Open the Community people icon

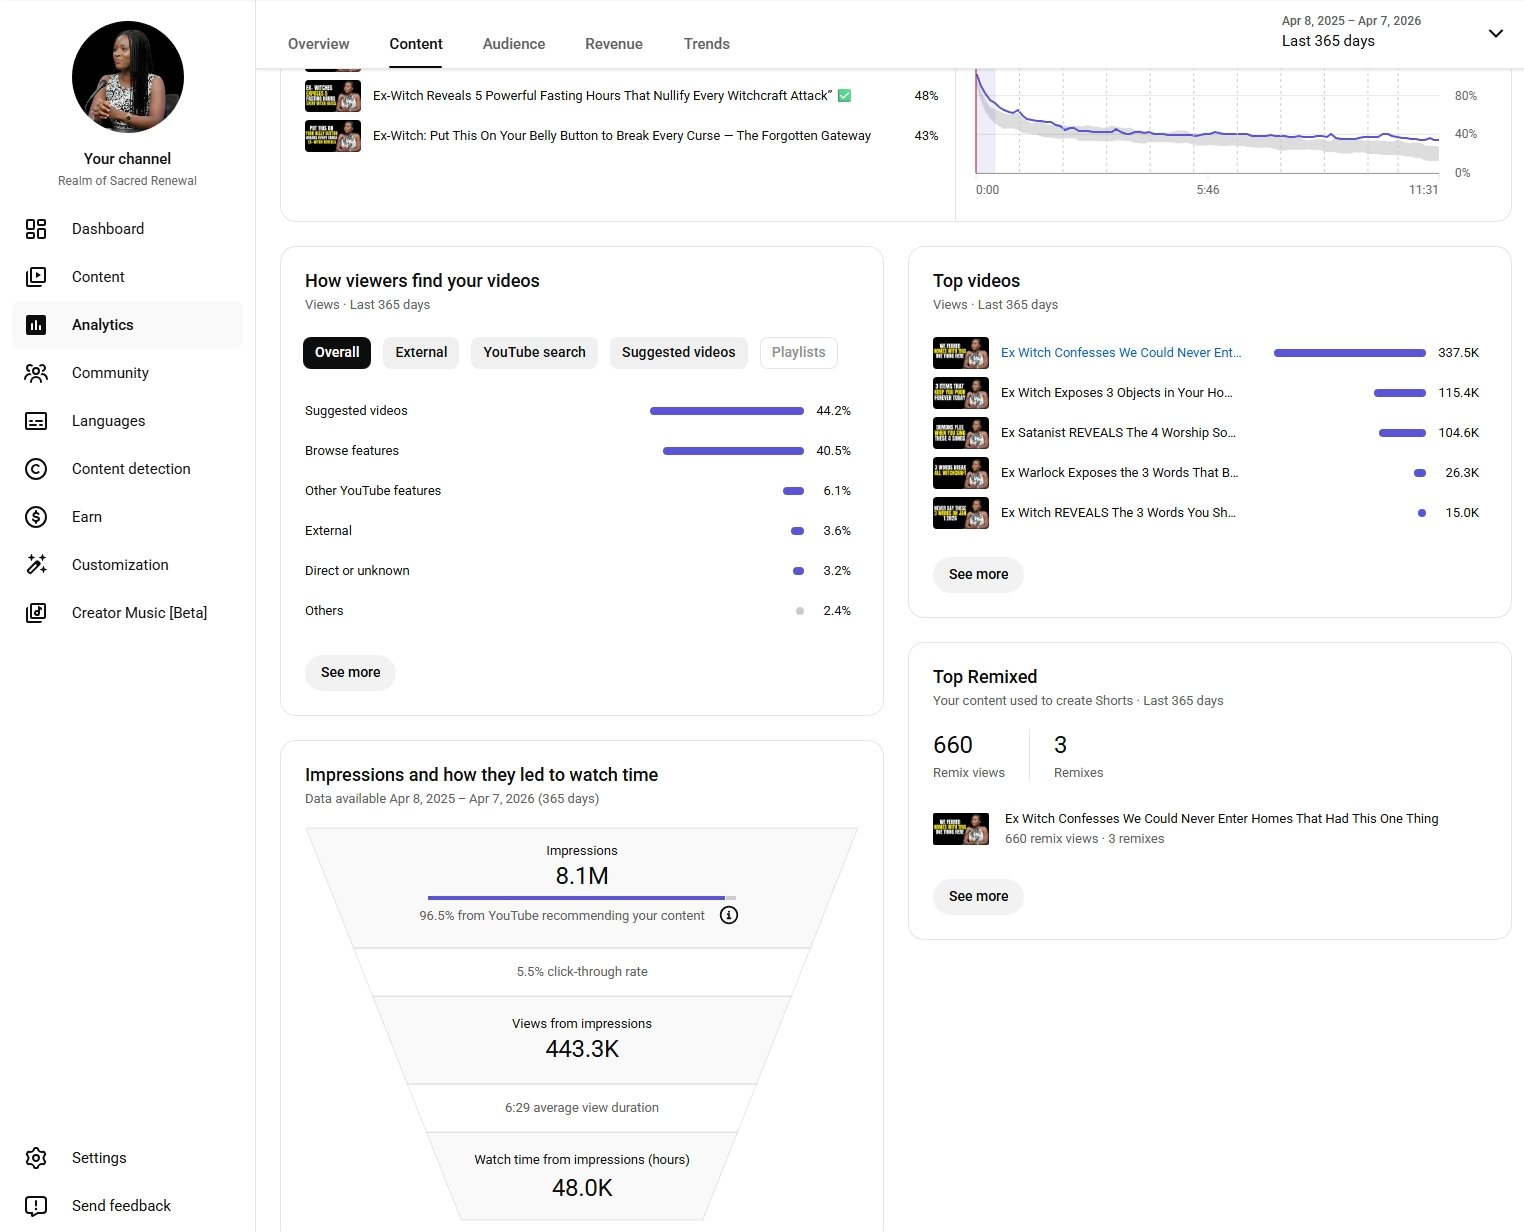tap(36, 373)
